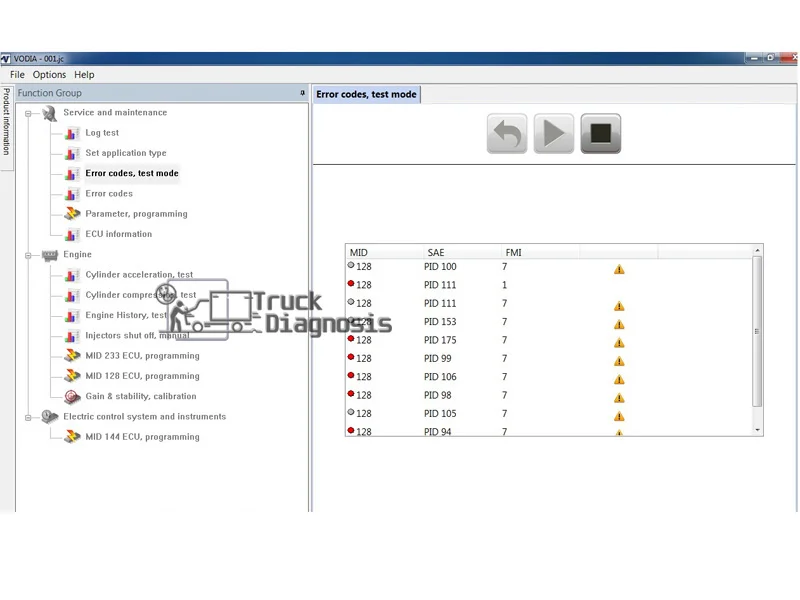800x600 pixels.
Task: Toggle the auto-hide pin on Function Group panel
Action: pyautogui.click(x=302, y=92)
